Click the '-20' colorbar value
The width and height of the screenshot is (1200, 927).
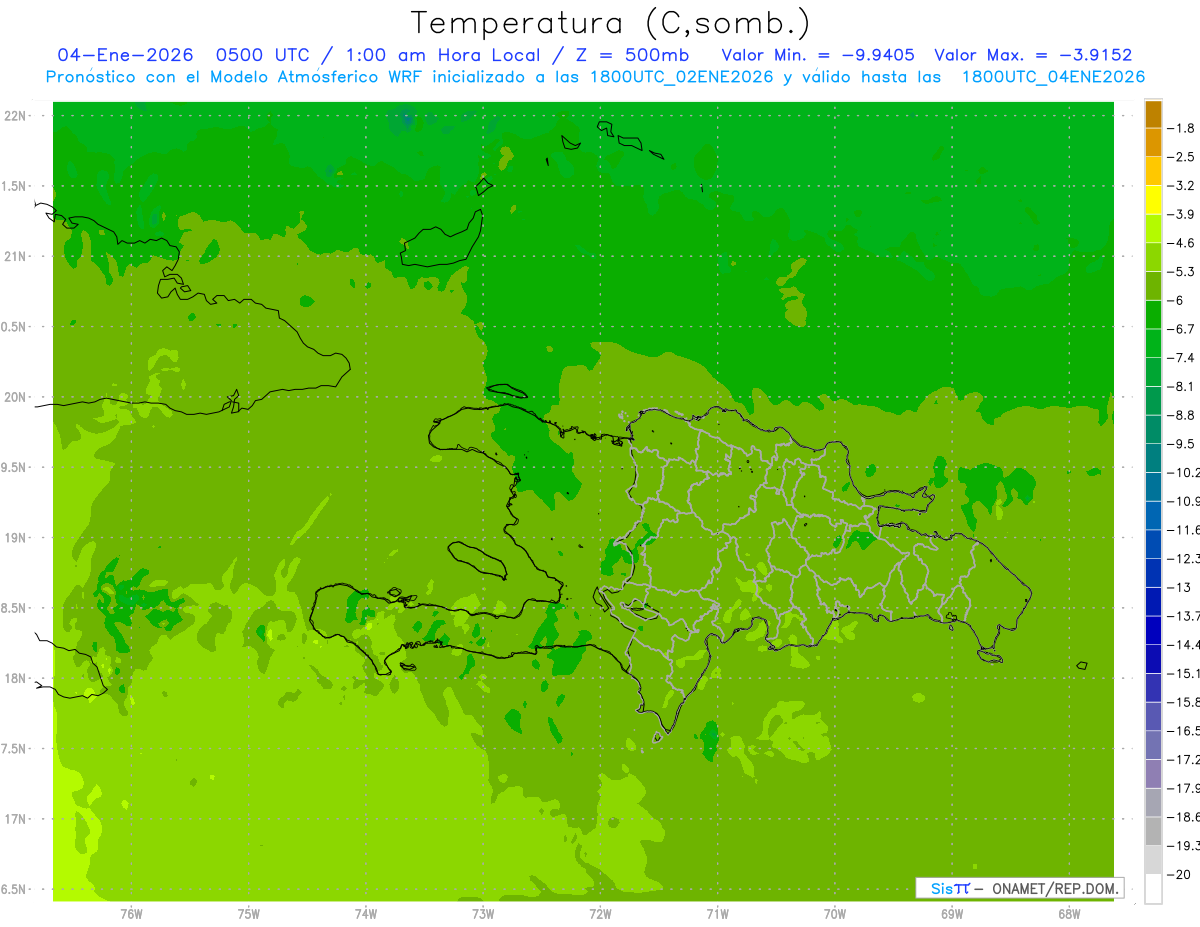1180,875
